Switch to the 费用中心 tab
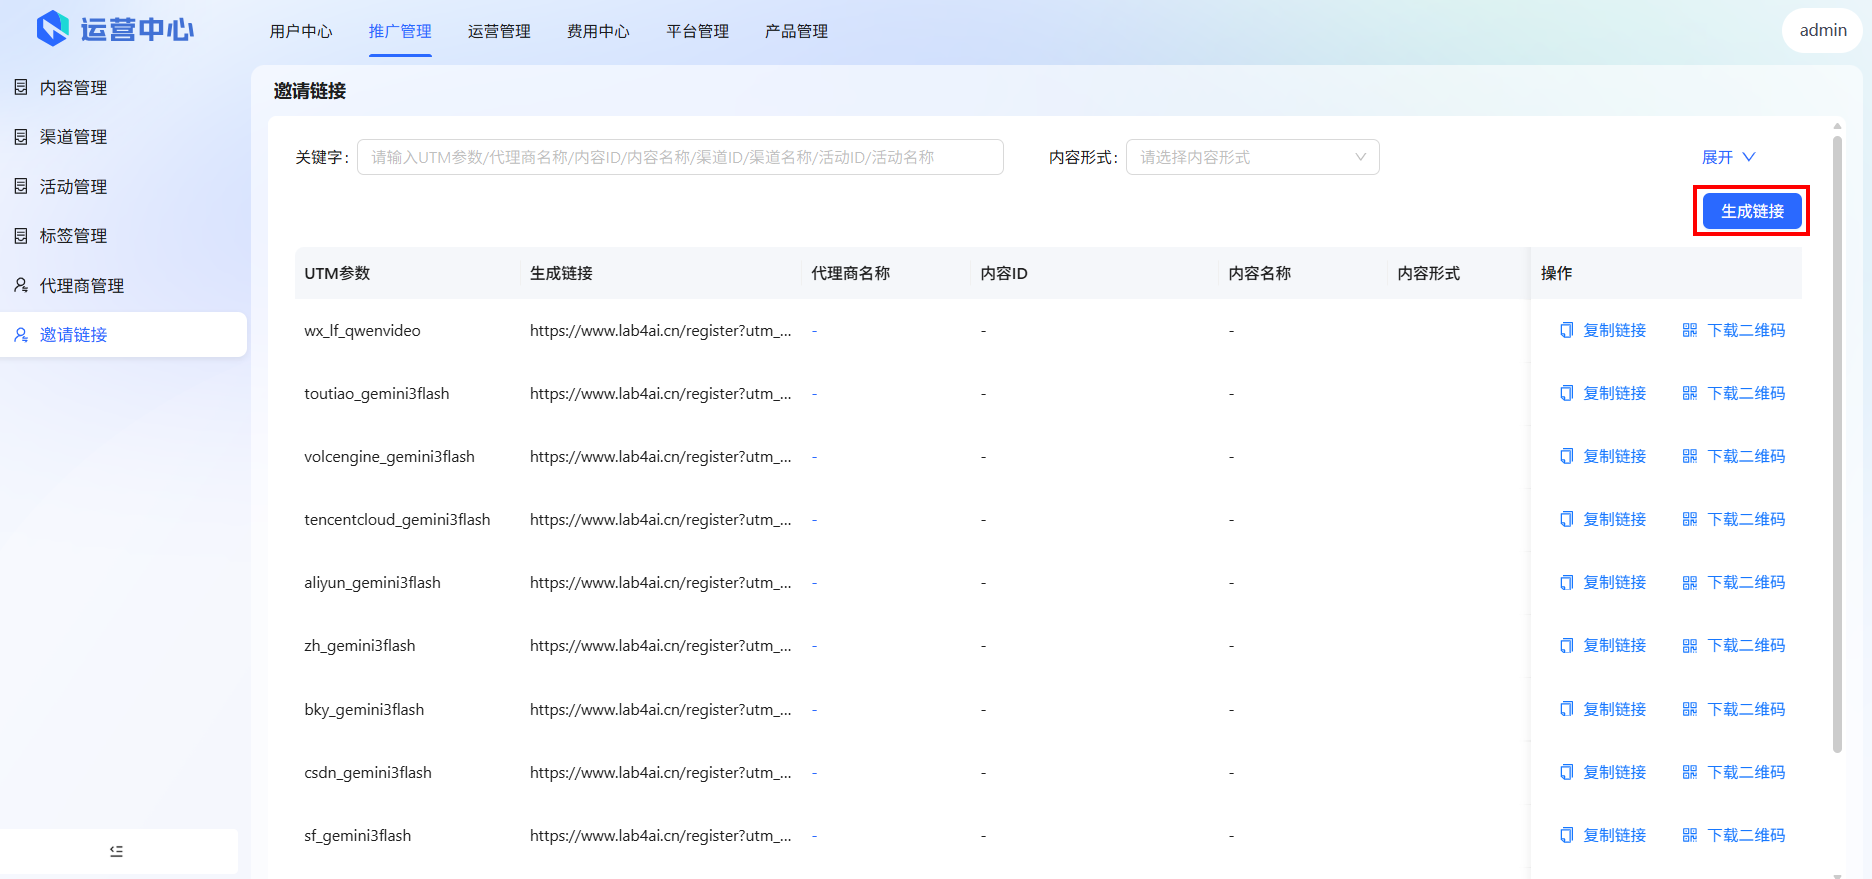 pos(598,32)
